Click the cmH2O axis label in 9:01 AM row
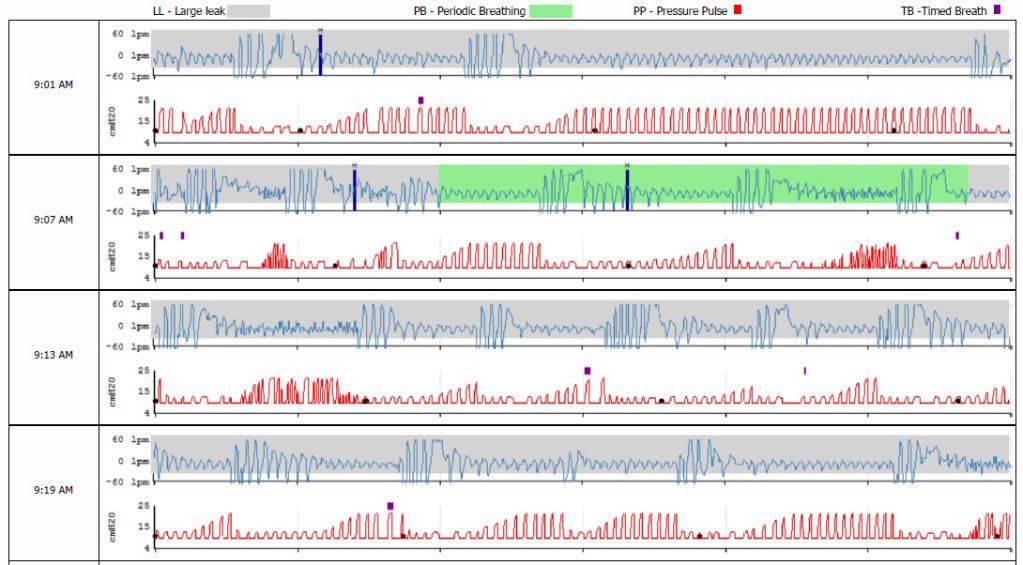1023x565 pixels. 113,121
